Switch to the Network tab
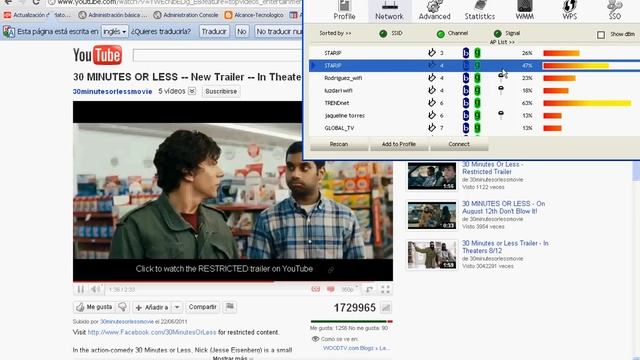The width and height of the screenshot is (640, 360). pos(389,11)
